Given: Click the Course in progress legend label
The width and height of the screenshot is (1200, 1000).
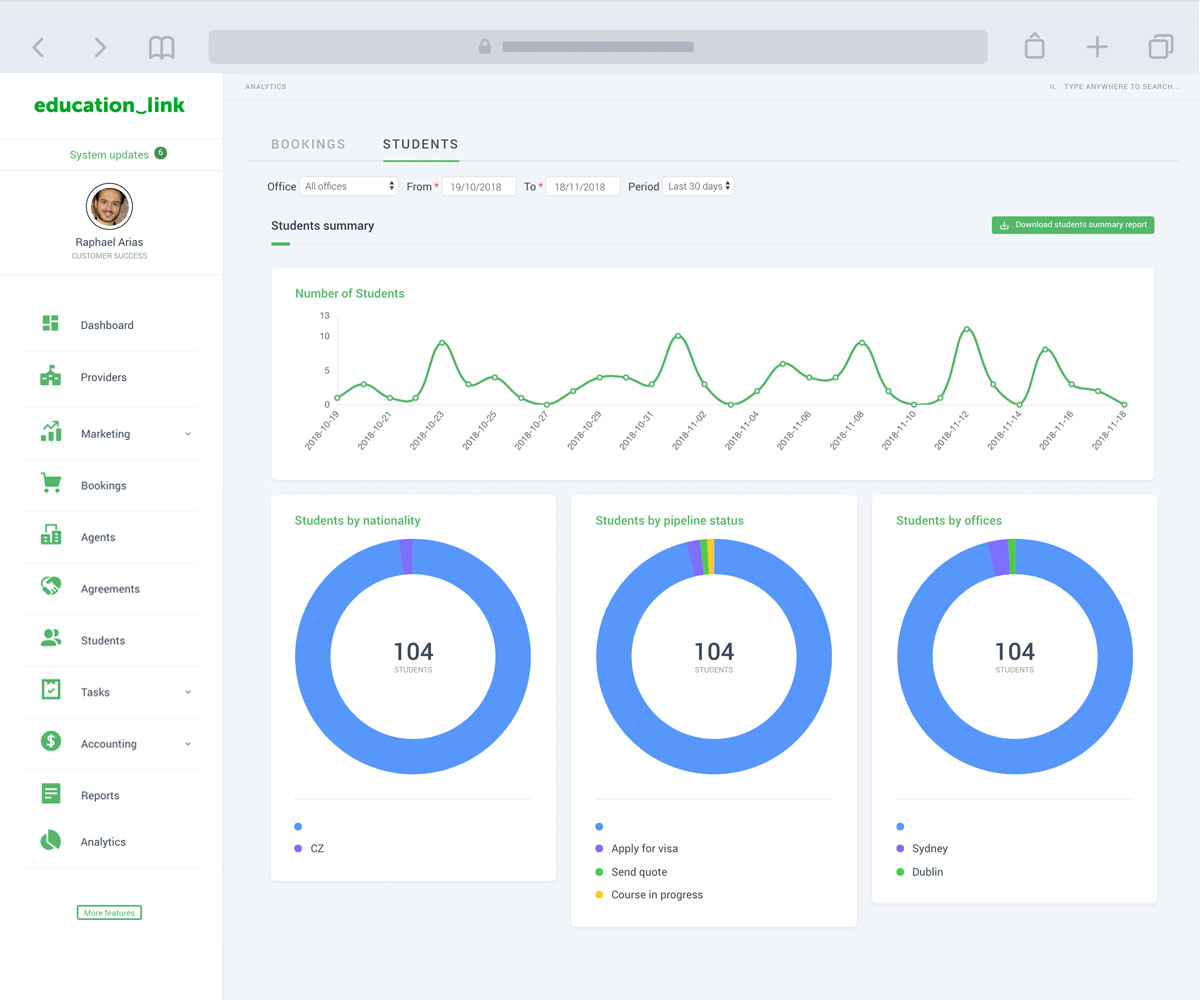Looking at the screenshot, I should coord(657,895).
